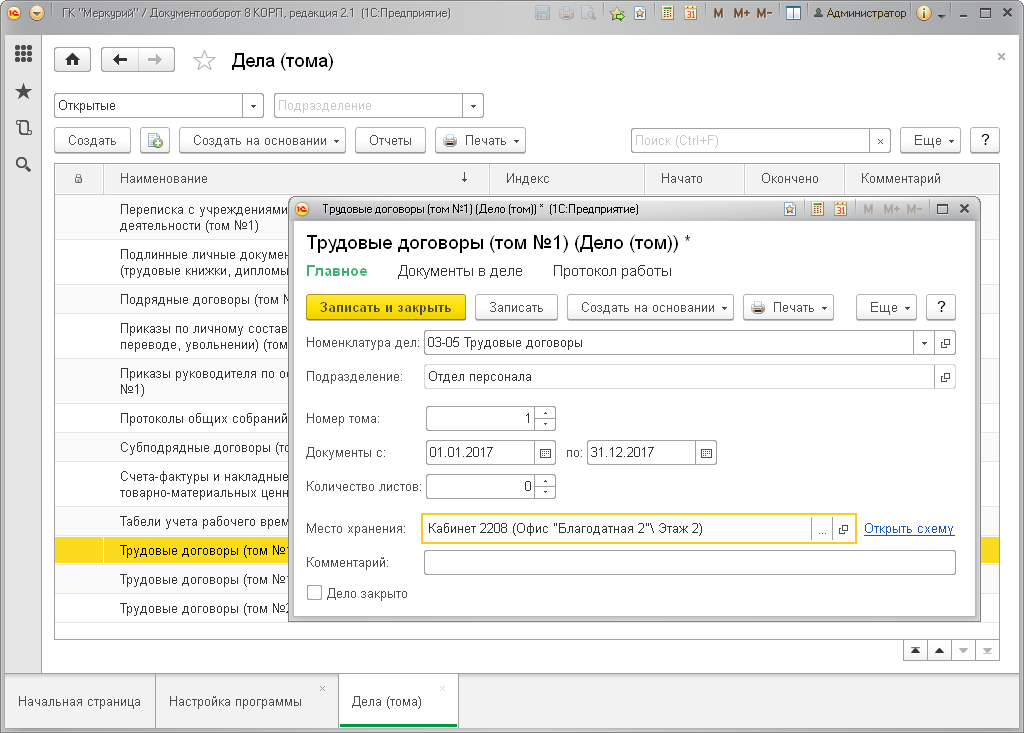Sort list by Наименование column header
This screenshot has height=733, width=1024.
pyautogui.click(x=296, y=178)
